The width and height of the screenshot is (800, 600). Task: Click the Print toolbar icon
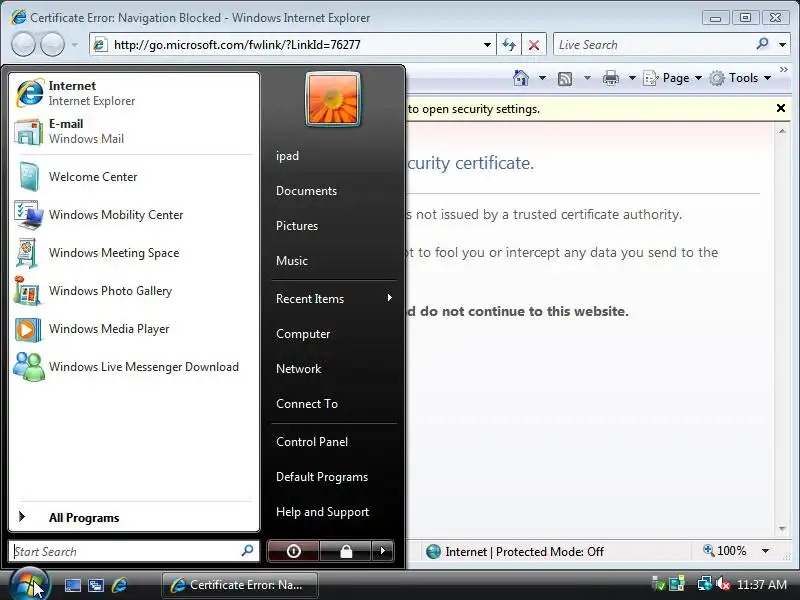(611, 78)
